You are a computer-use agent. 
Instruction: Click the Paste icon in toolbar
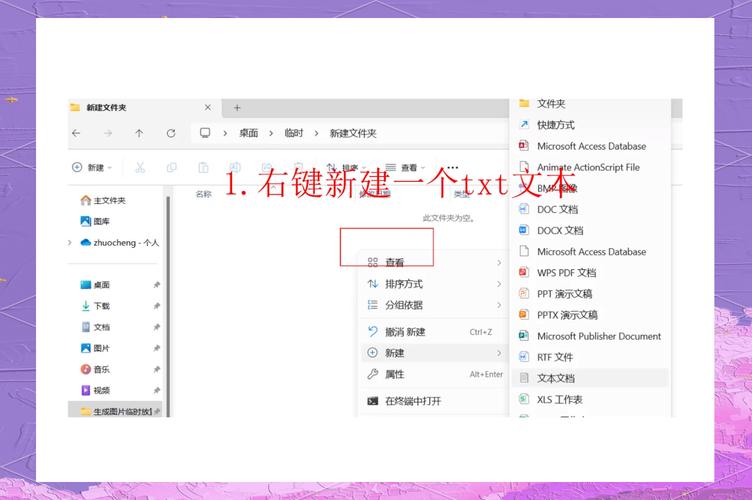203,167
